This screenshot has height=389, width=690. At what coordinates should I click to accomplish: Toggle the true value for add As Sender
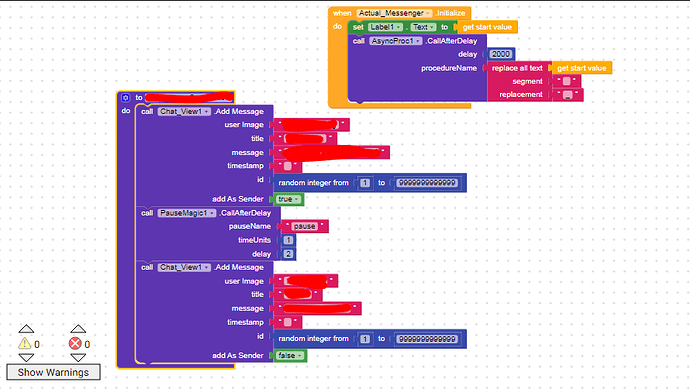289,199
